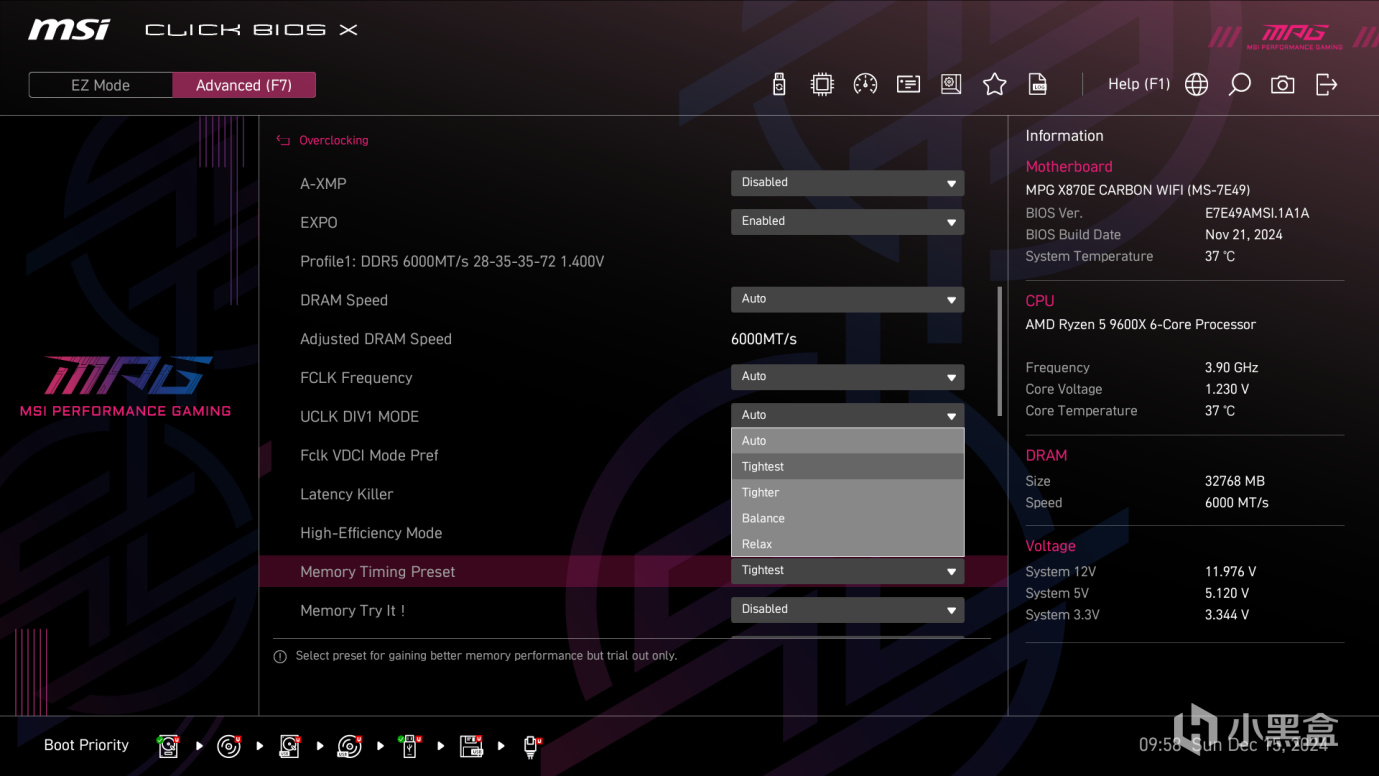The width and height of the screenshot is (1379, 776).
Task: Click the BIOS build date Nov 21, 2024
Action: (1244, 235)
